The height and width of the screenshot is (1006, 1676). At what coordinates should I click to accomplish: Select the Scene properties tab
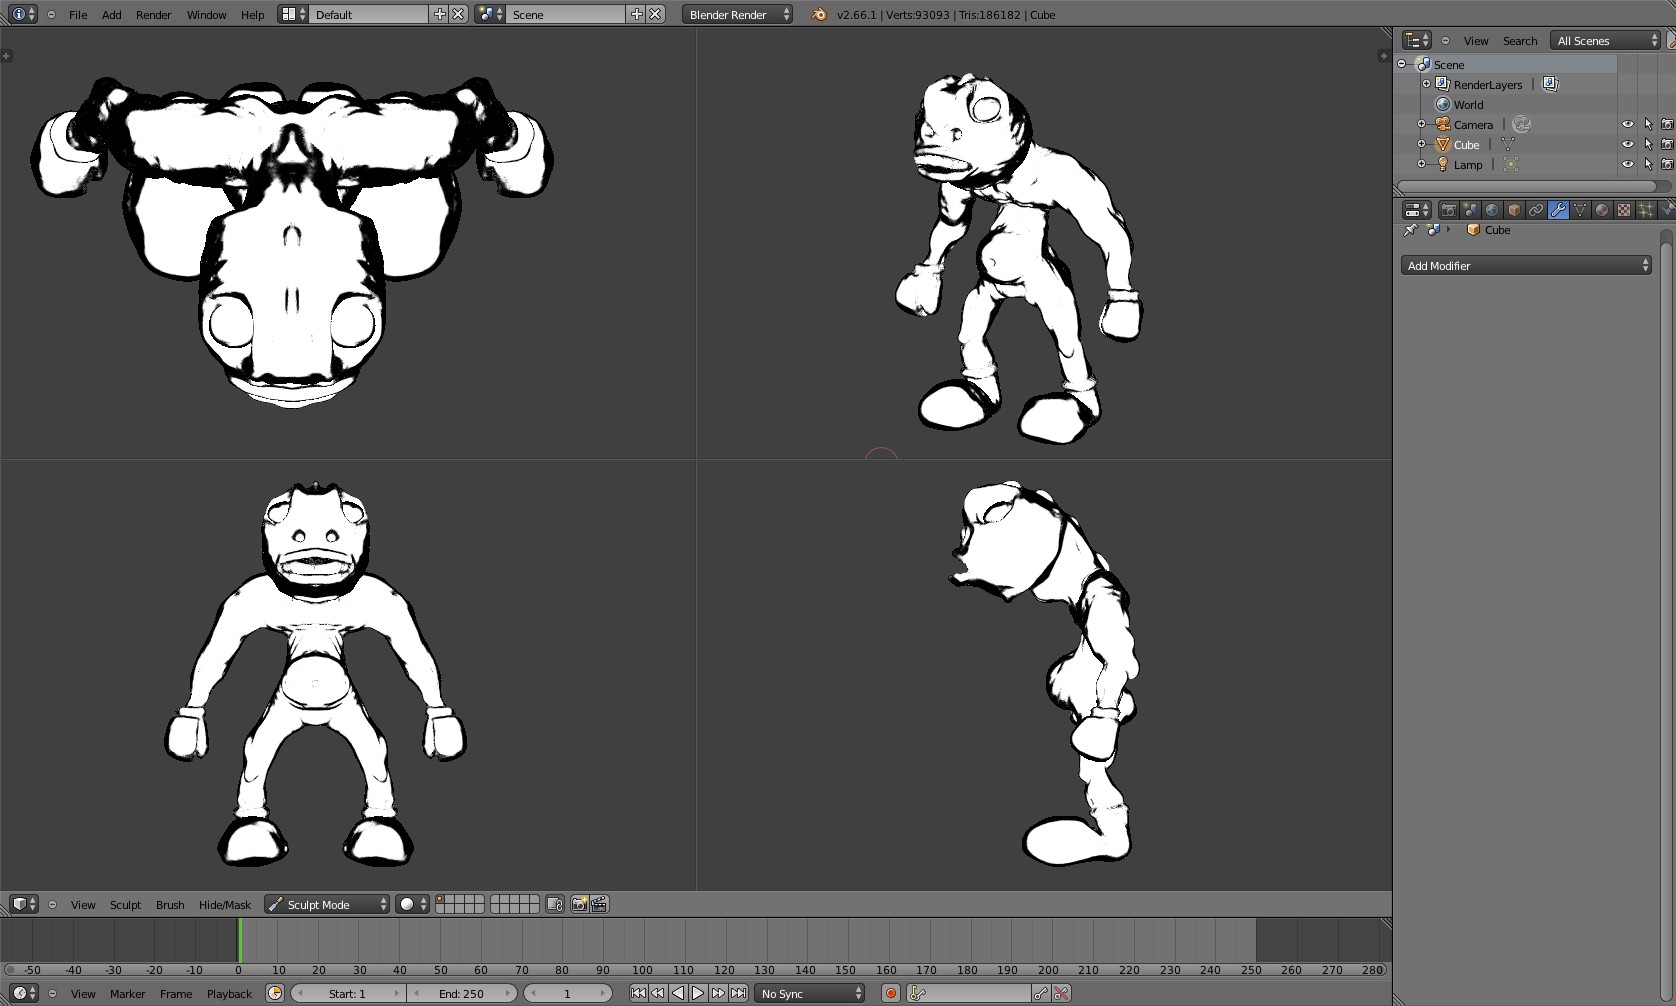coord(1469,210)
